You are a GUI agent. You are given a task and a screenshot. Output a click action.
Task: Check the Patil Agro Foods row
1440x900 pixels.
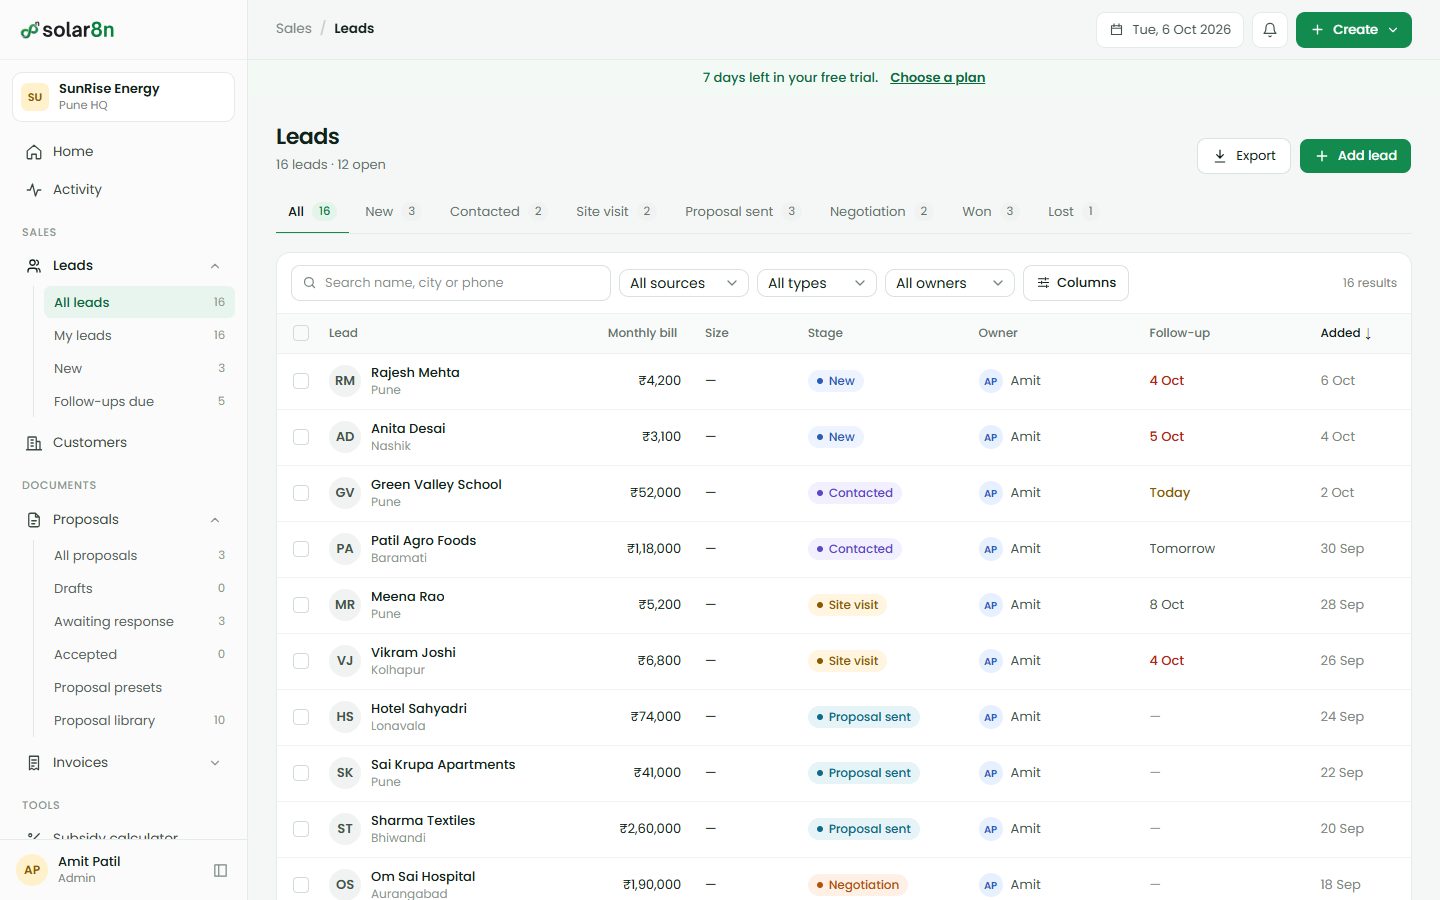[x=301, y=549]
